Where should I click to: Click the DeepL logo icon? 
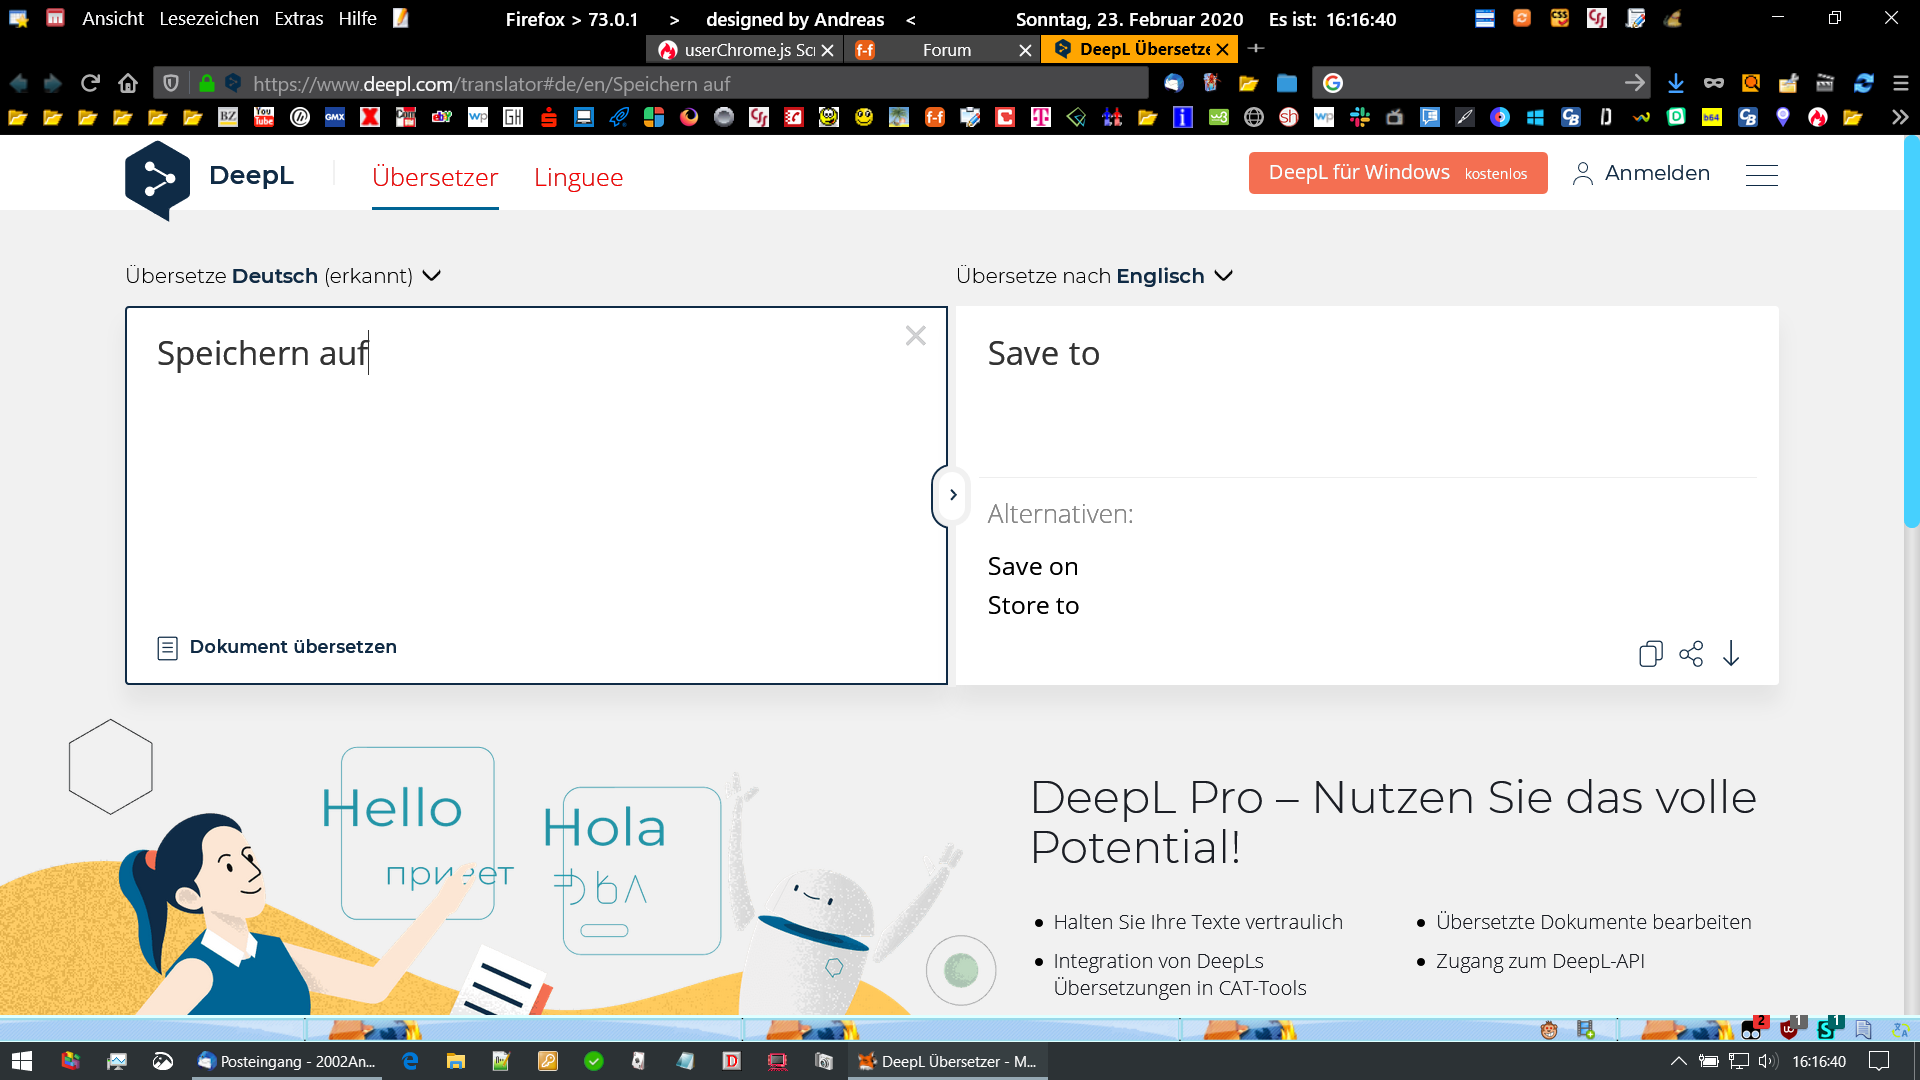(158, 179)
